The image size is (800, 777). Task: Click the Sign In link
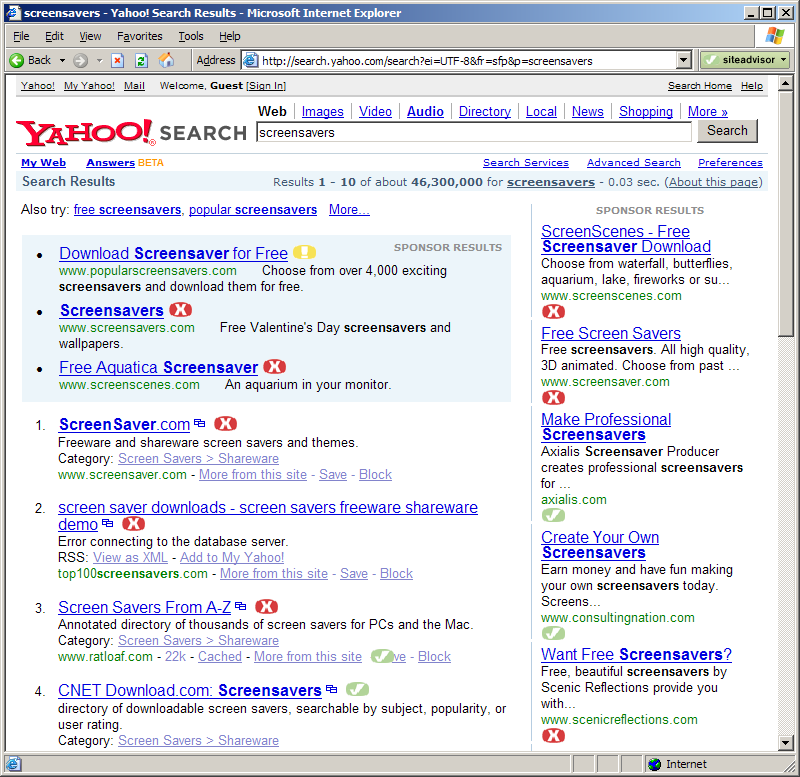[266, 86]
